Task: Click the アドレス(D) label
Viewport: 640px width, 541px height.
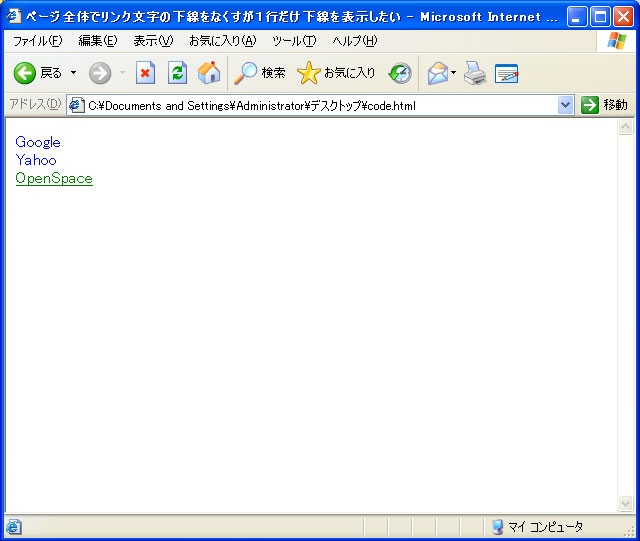Action: pos(35,105)
